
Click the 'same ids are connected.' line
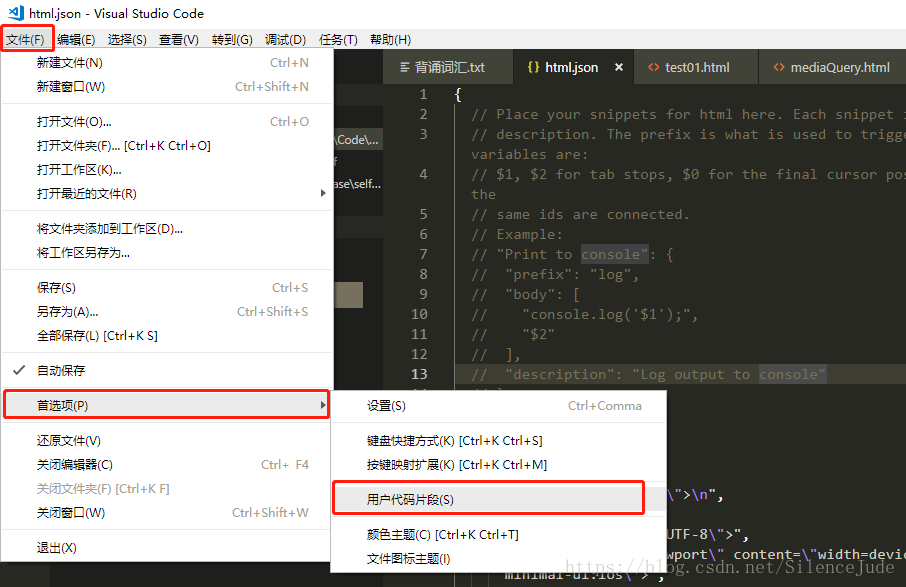tap(580, 214)
